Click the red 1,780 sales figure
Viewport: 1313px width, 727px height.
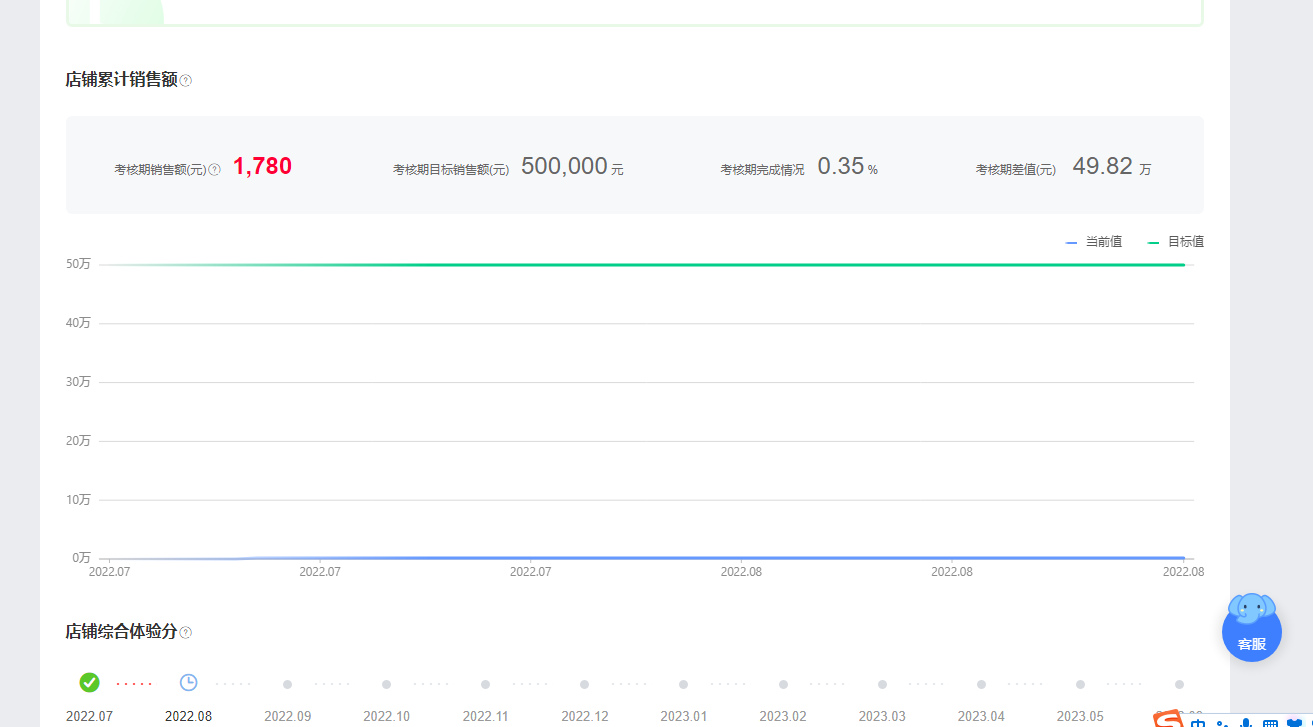click(x=262, y=167)
